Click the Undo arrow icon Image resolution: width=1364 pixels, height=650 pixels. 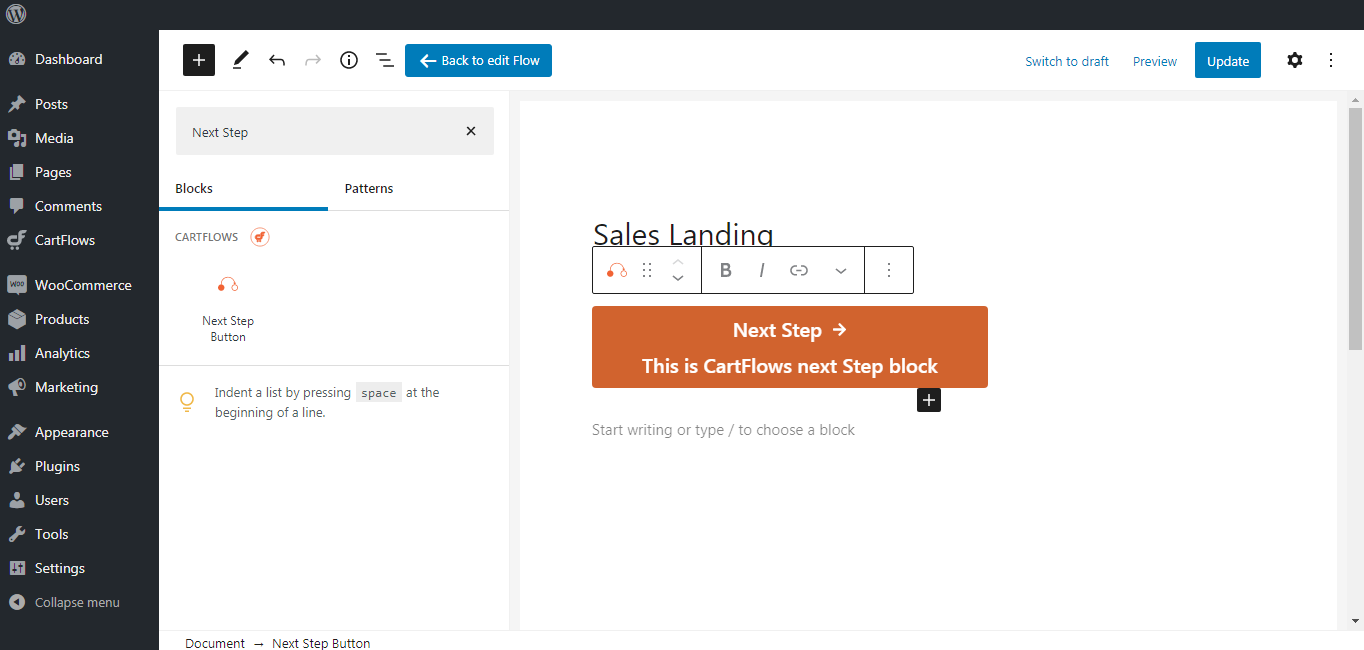coord(277,60)
